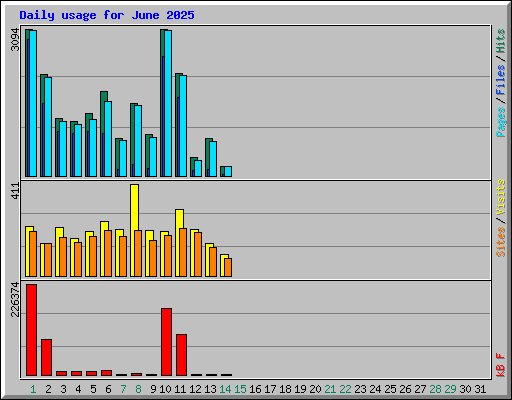Click the cyan "Pages" legend label

tap(500, 122)
